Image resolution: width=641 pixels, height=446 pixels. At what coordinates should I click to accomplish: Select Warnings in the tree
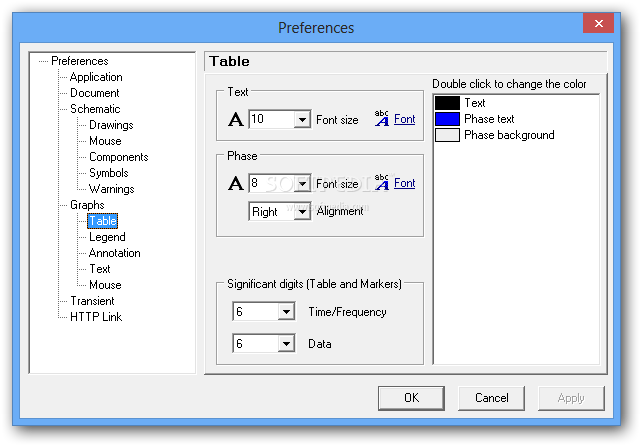click(112, 188)
